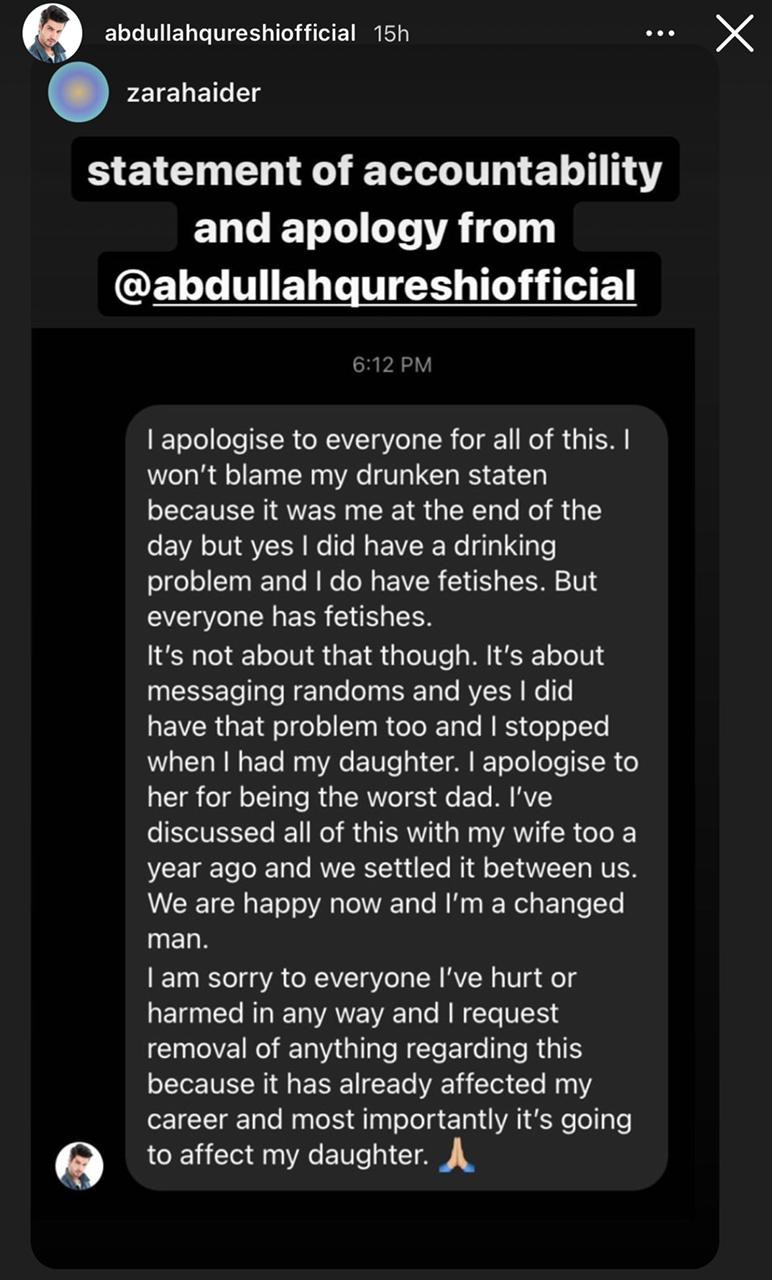Close the story with the X
772x1280 pixels.
(735, 35)
